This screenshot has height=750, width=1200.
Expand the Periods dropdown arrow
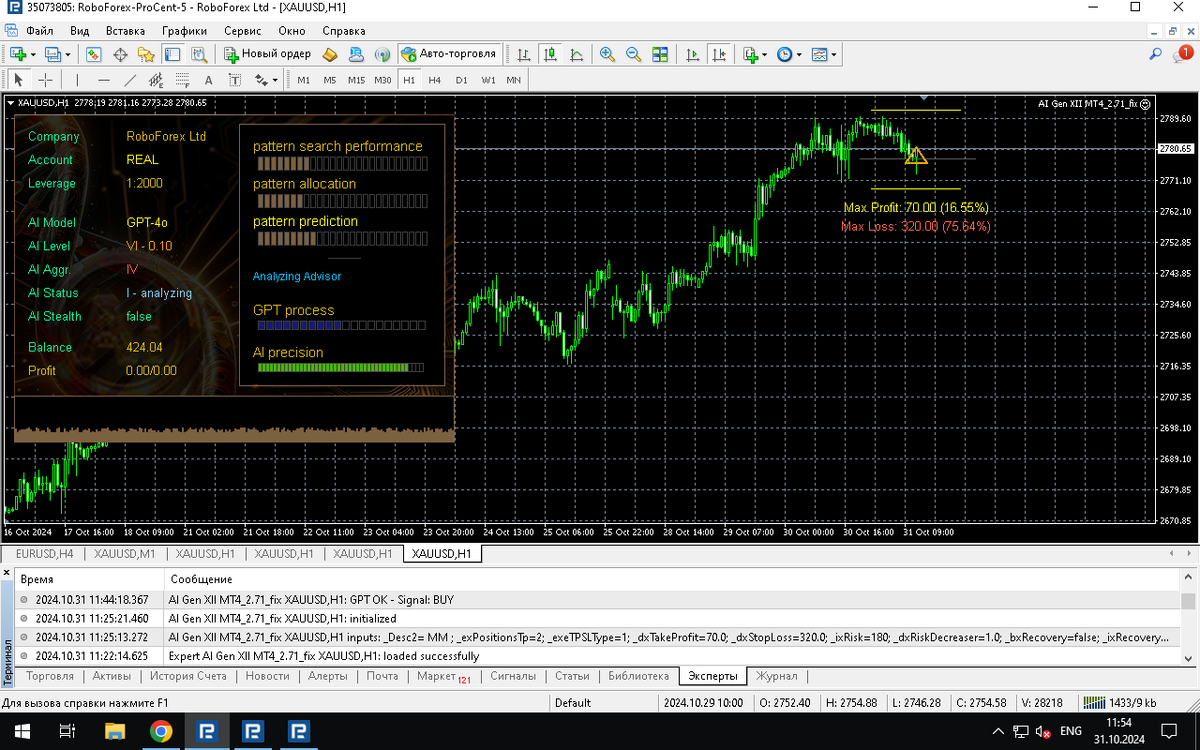pyautogui.click(x=799, y=54)
